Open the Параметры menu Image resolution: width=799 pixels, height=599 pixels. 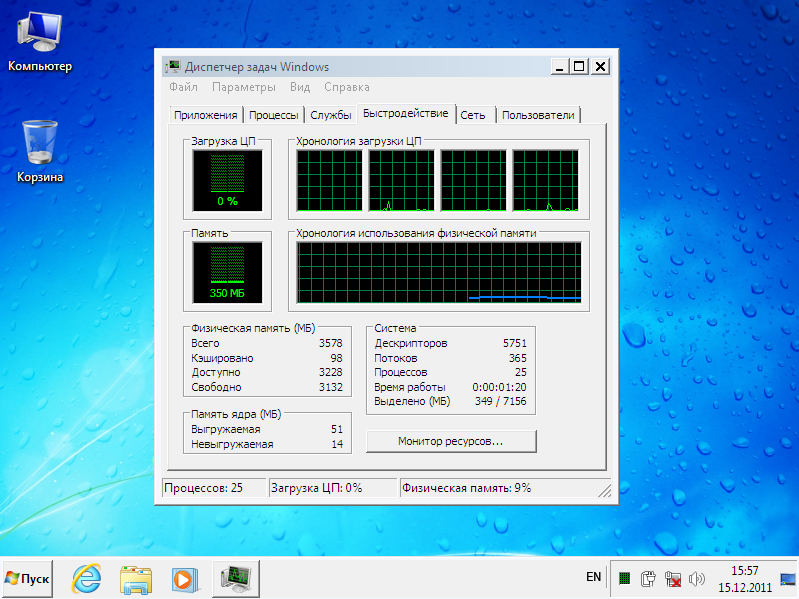(x=244, y=87)
